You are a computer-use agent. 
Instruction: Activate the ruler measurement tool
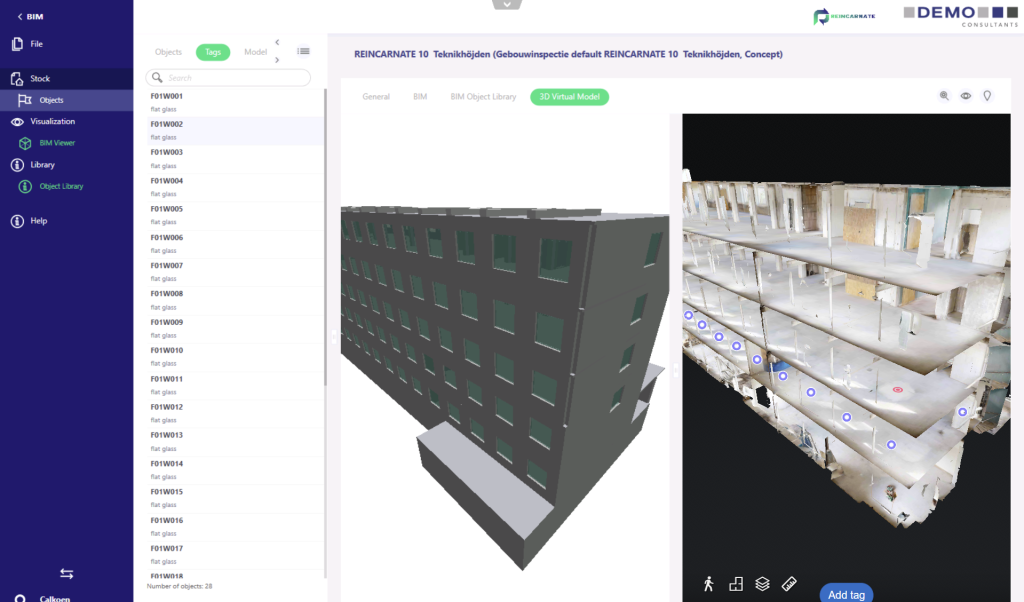coord(789,584)
